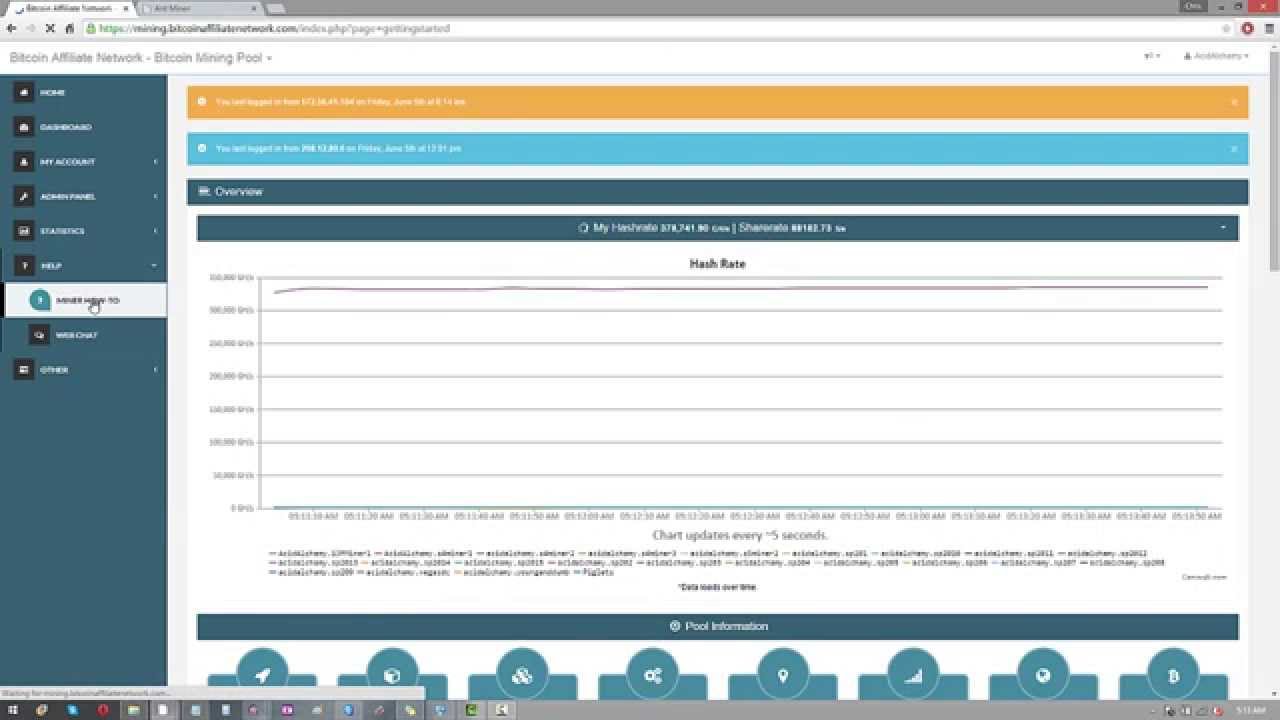Select the DASHBOARD menu item
Image resolution: width=1280 pixels, height=720 pixels.
pos(84,127)
